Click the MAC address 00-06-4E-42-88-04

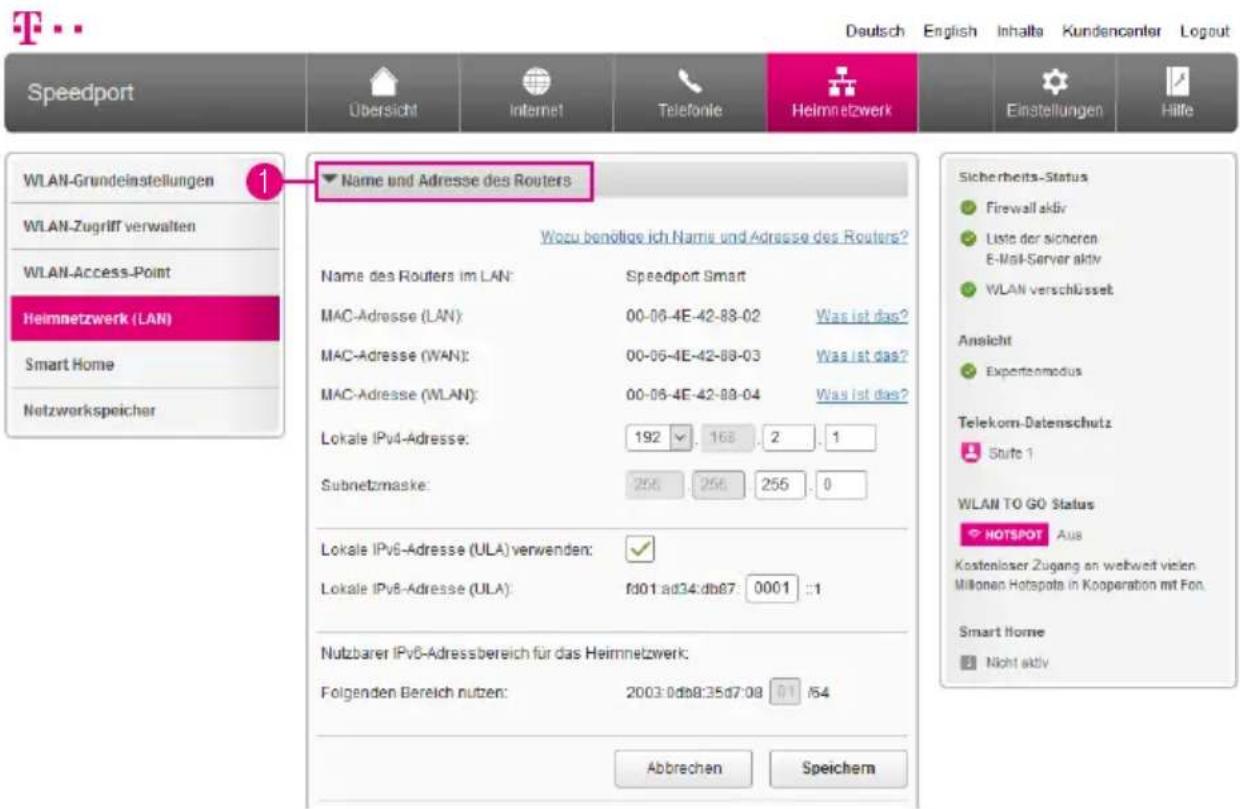[x=693, y=395]
